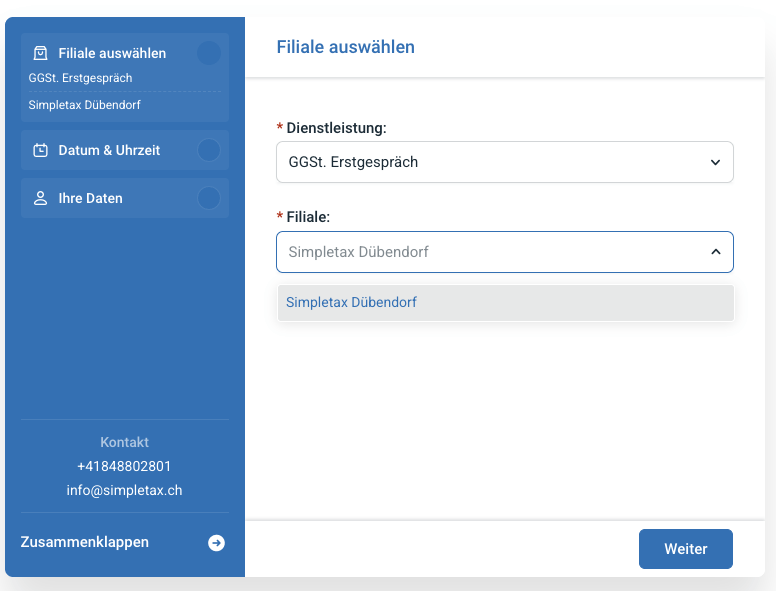The height and width of the screenshot is (591, 776).
Task: Click the status circle on Datum & Uhrzeit step
Action: 209,151
